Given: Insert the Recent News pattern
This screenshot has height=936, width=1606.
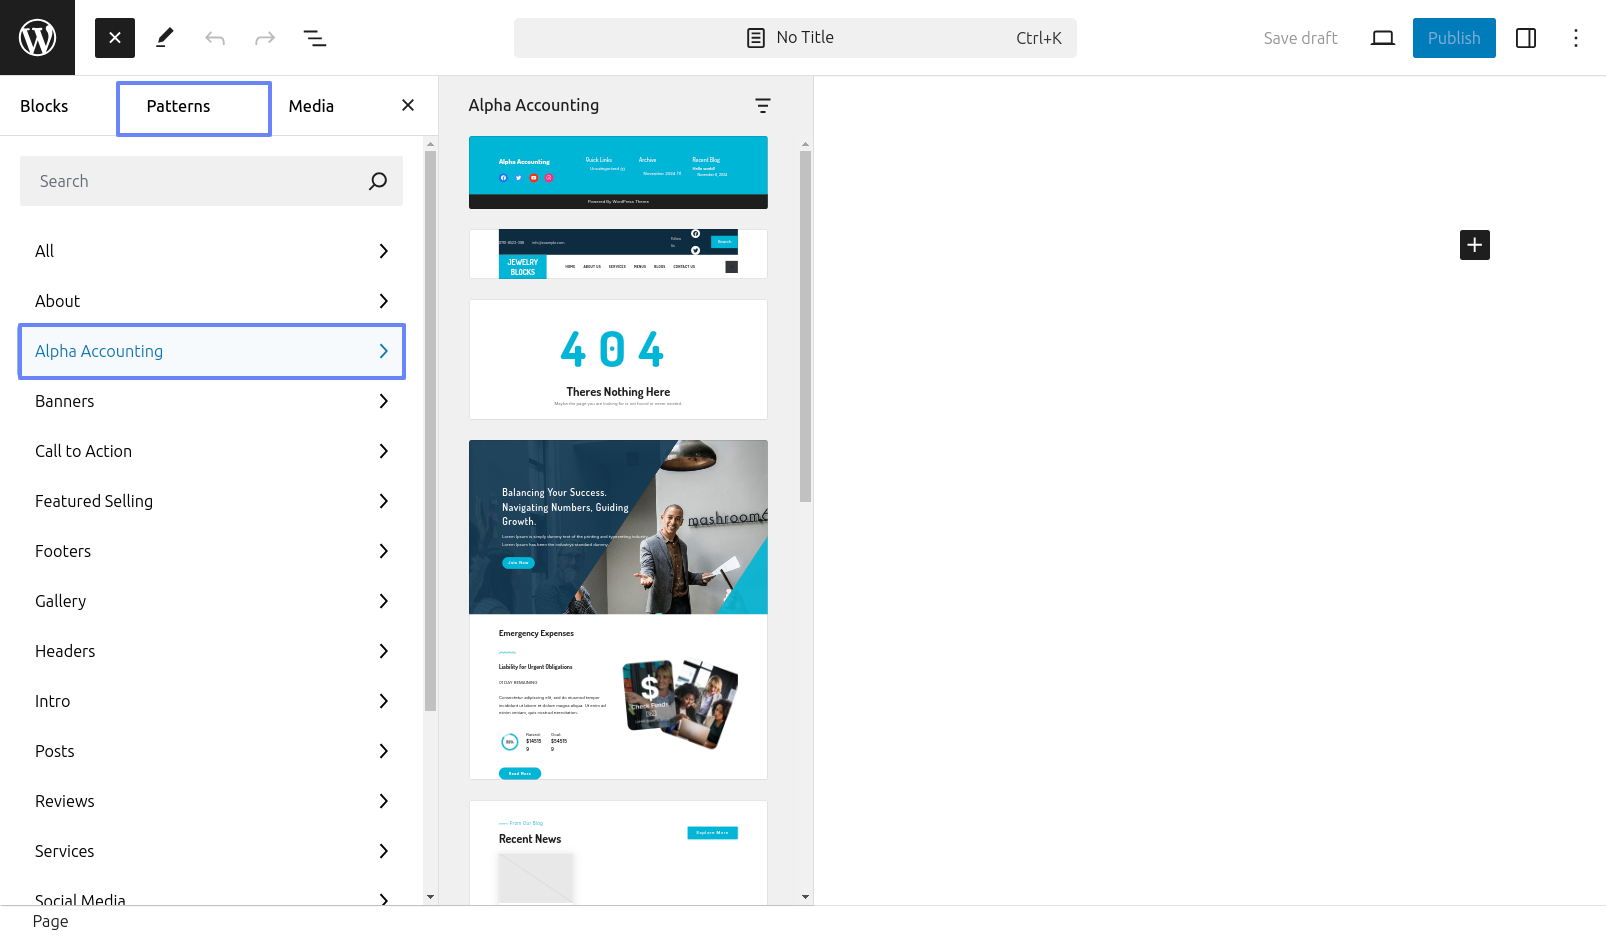Looking at the screenshot, I should (x=618, y=852).
